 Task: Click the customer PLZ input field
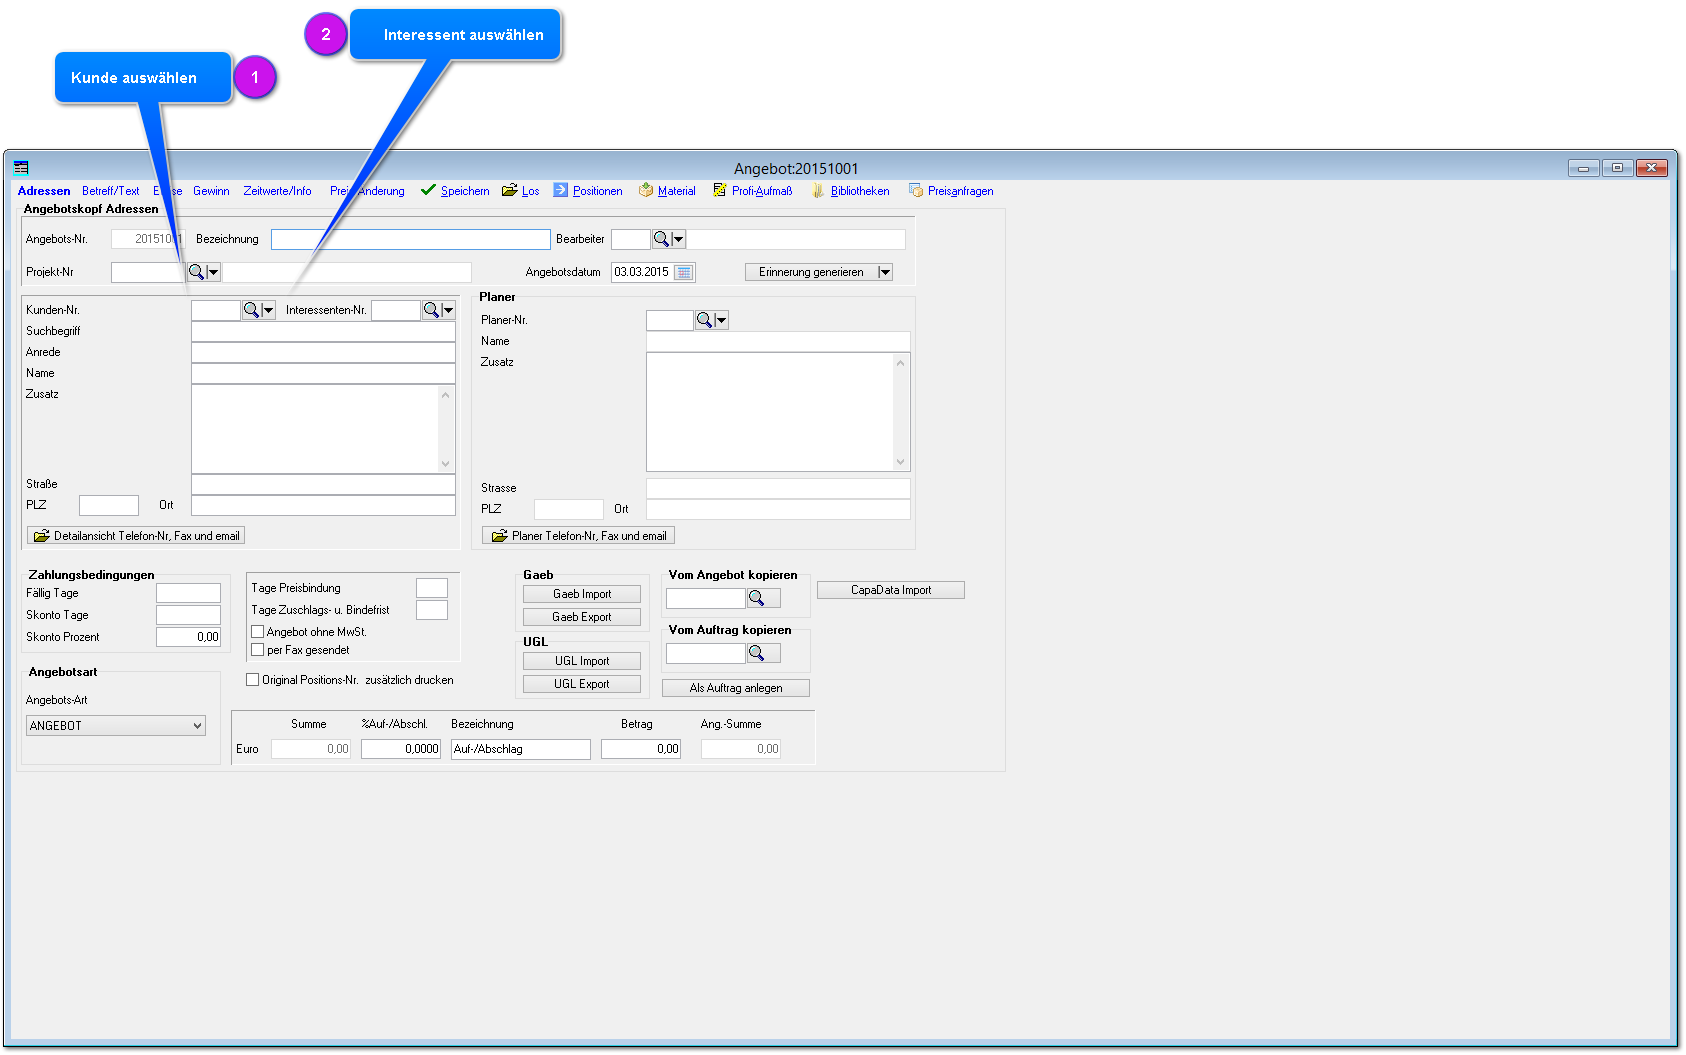(109, 505)
